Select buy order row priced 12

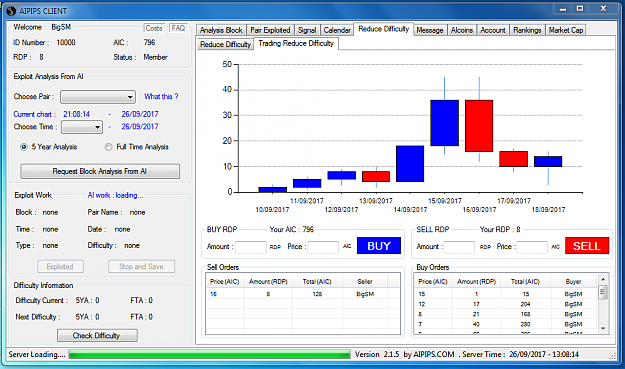coord(506,304)
